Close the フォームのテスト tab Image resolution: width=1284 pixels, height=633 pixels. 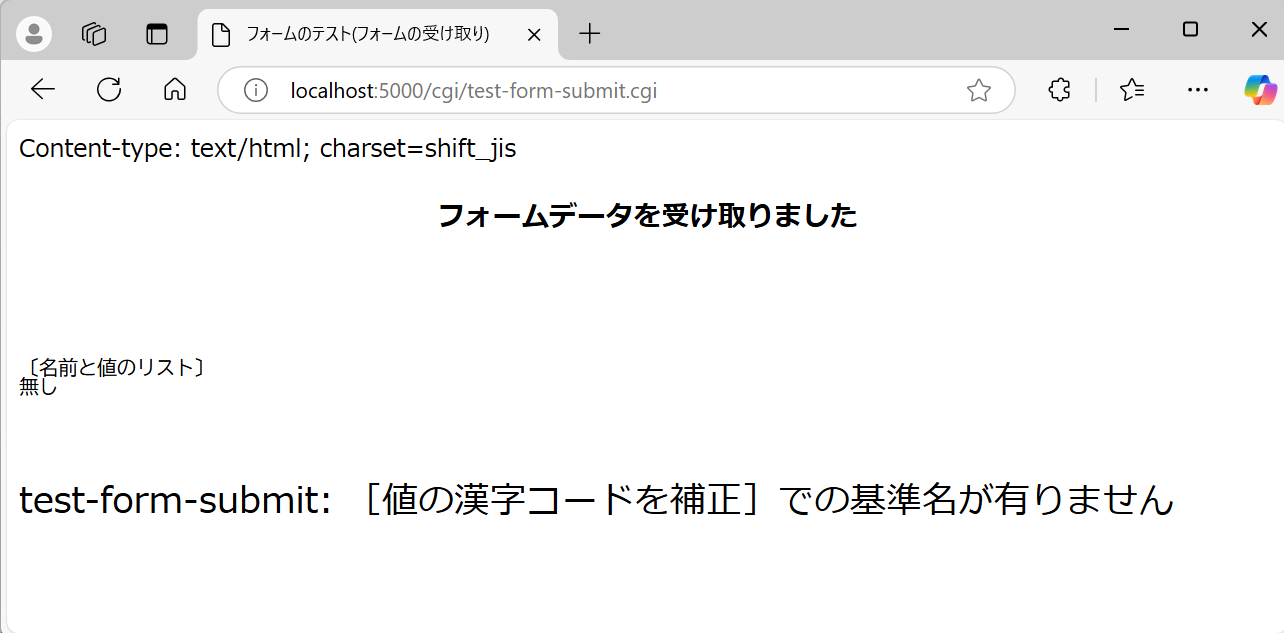[534, 34]
